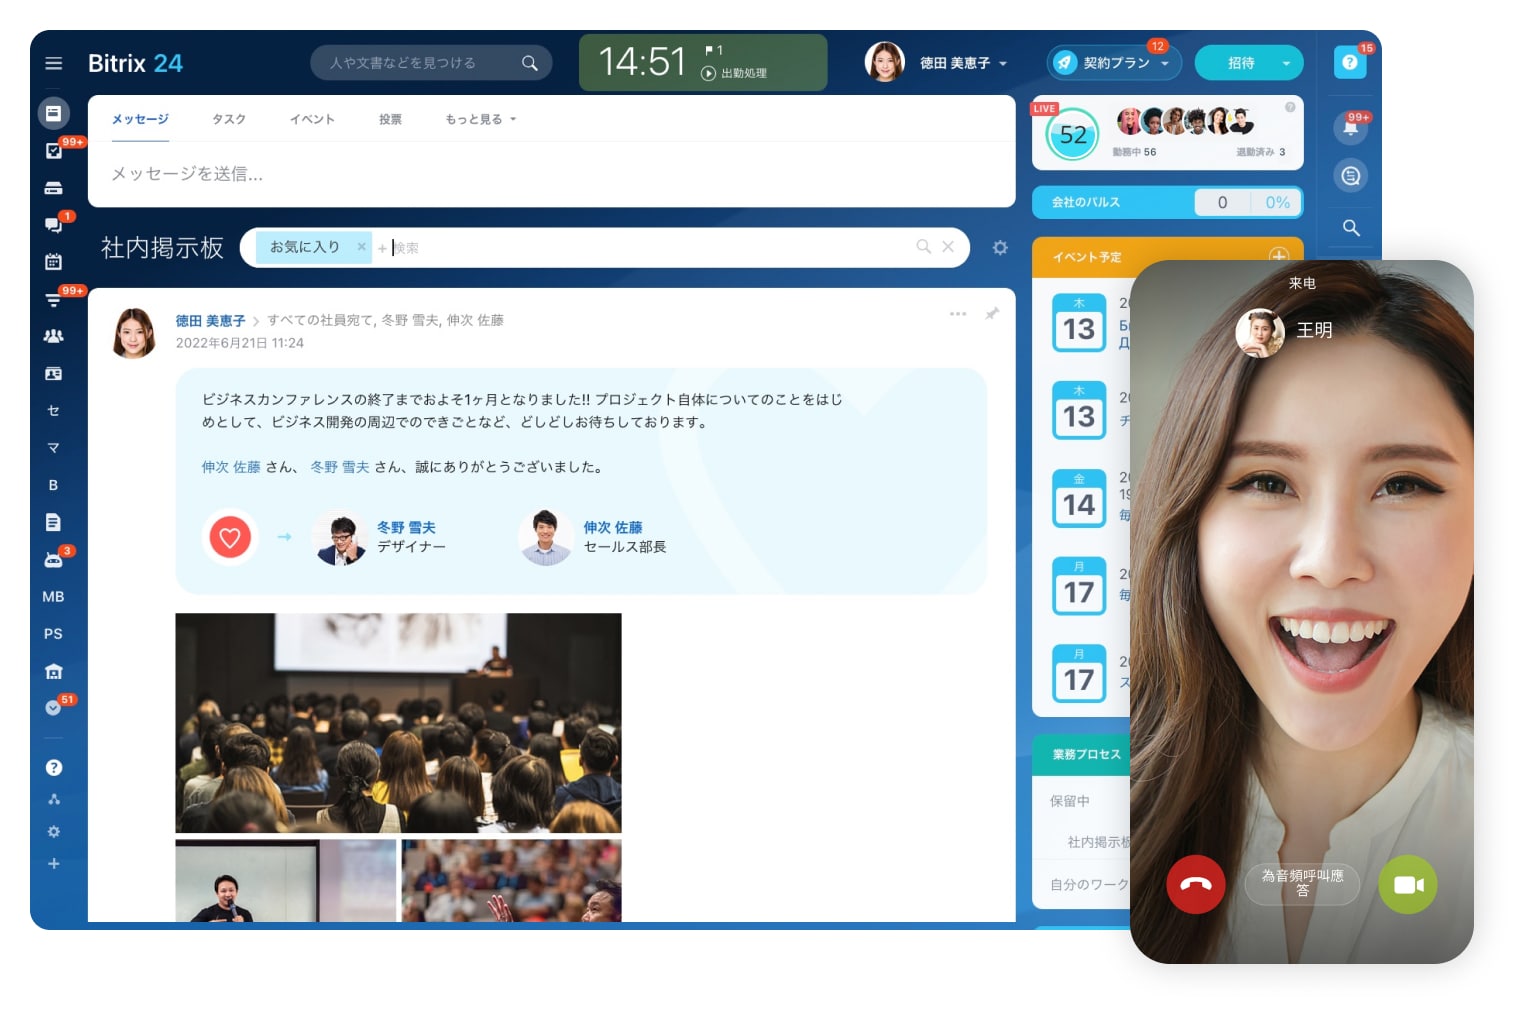The image size is (1524, 1014).
Task: Focus the メッセージを送信 input
Action: 552,174
